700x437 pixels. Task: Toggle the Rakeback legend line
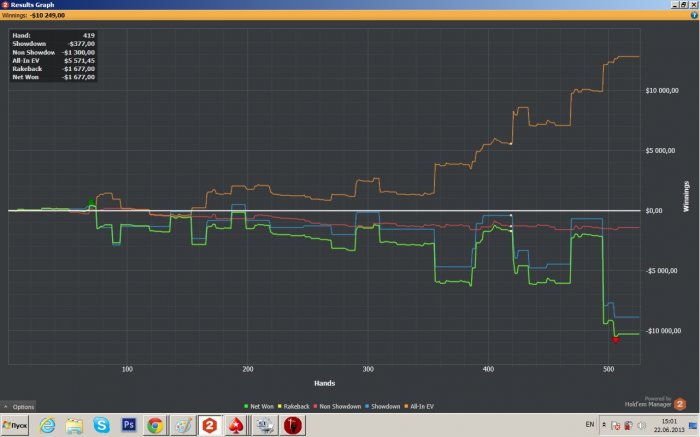click(293, 406)
